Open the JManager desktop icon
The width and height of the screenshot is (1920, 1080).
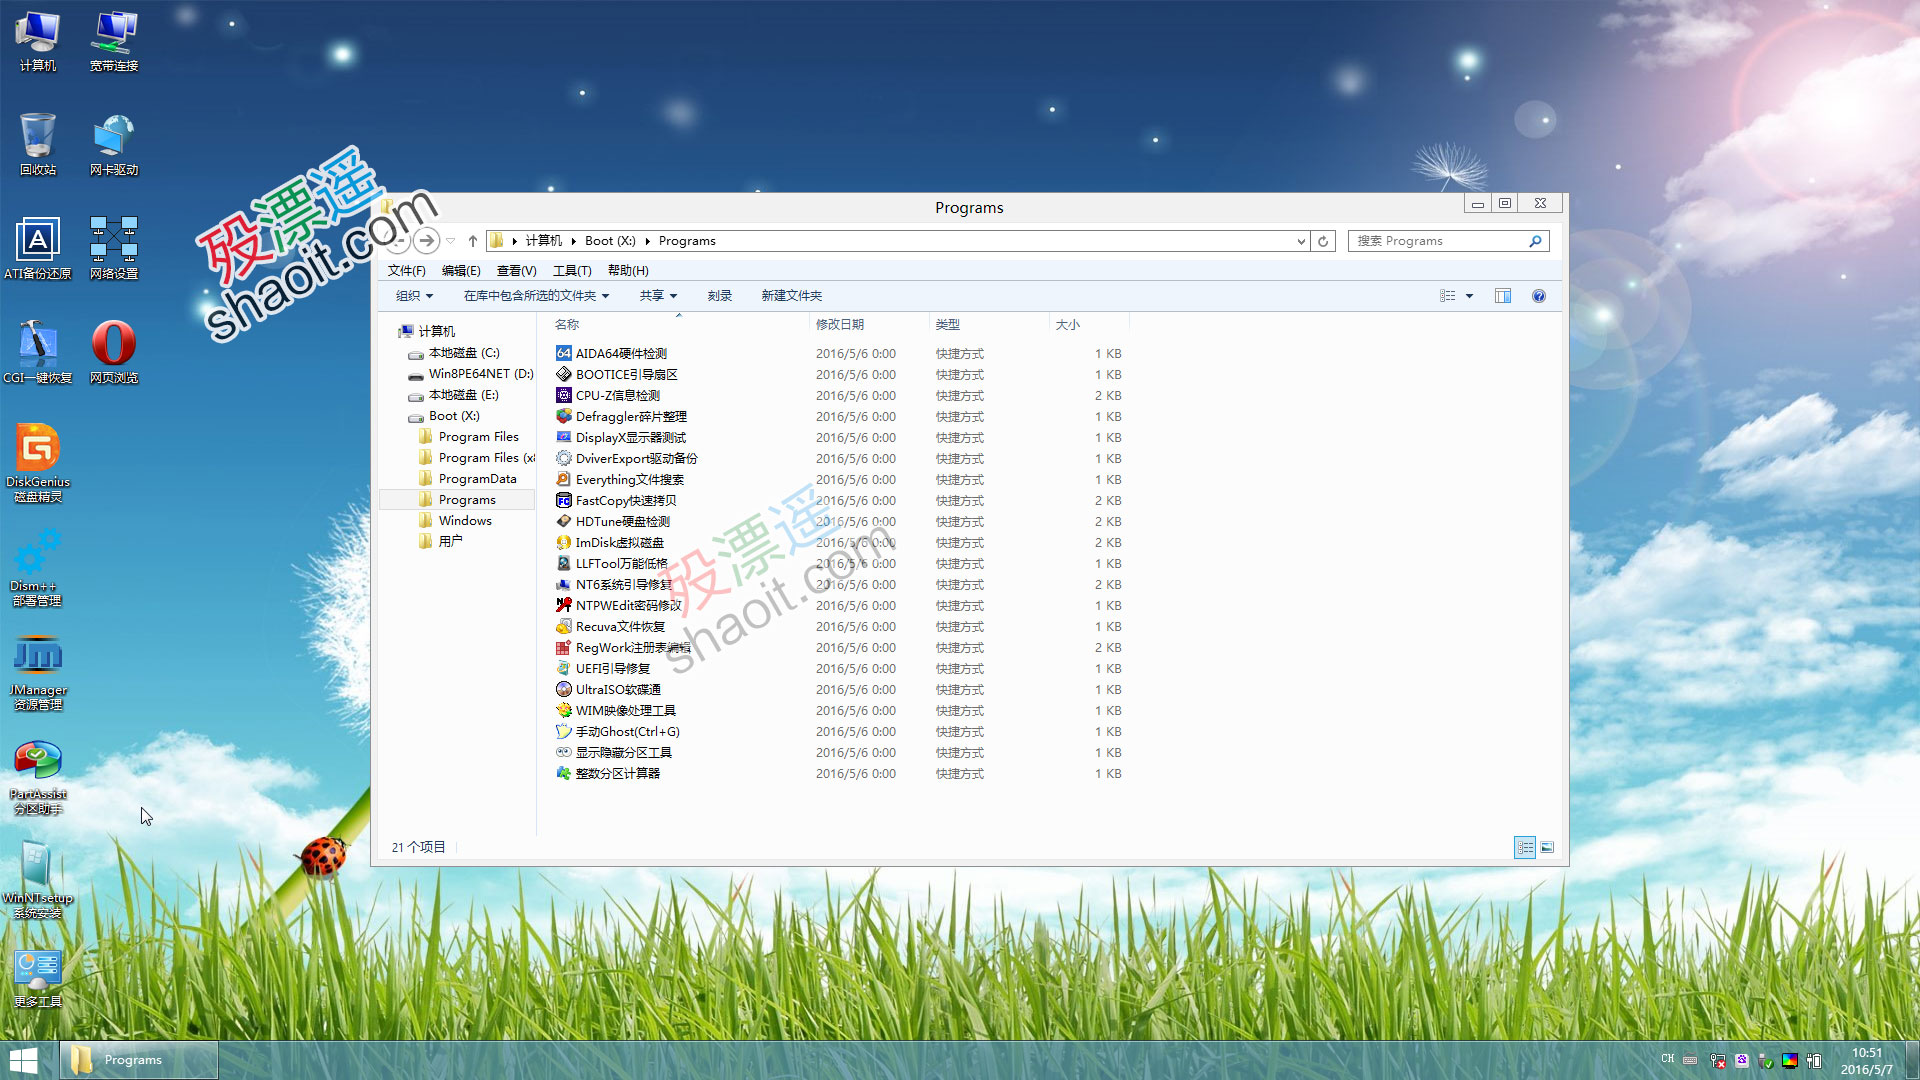click(x=38, y=672)
